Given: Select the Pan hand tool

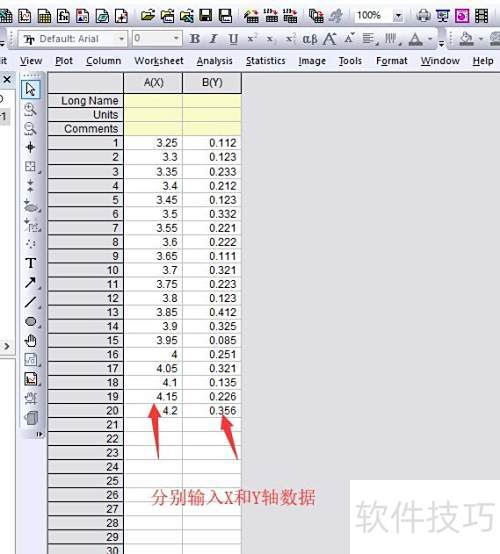Looking at the screenshot, I should coord(31,341).
